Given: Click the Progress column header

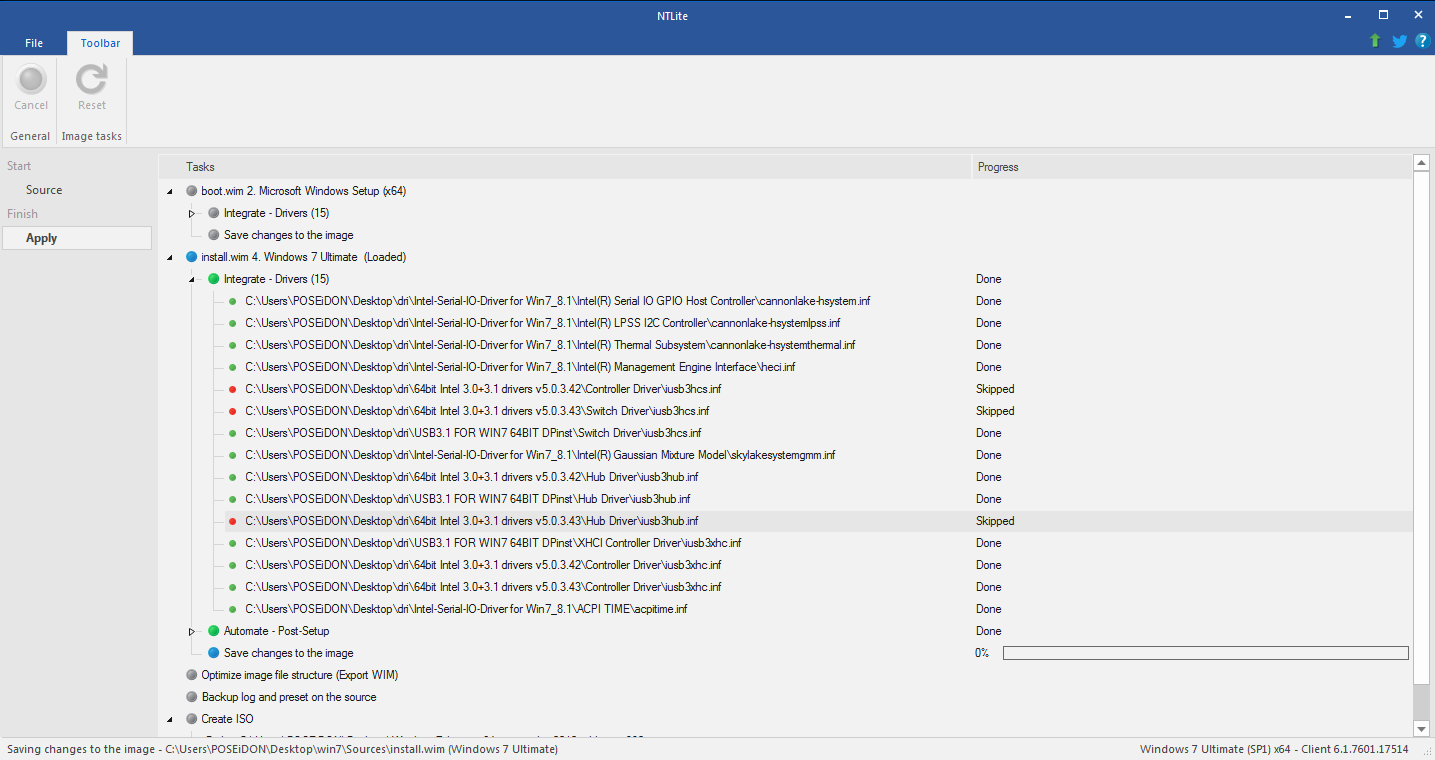Looking at the screenshot, I should (x=1192, y=167).
